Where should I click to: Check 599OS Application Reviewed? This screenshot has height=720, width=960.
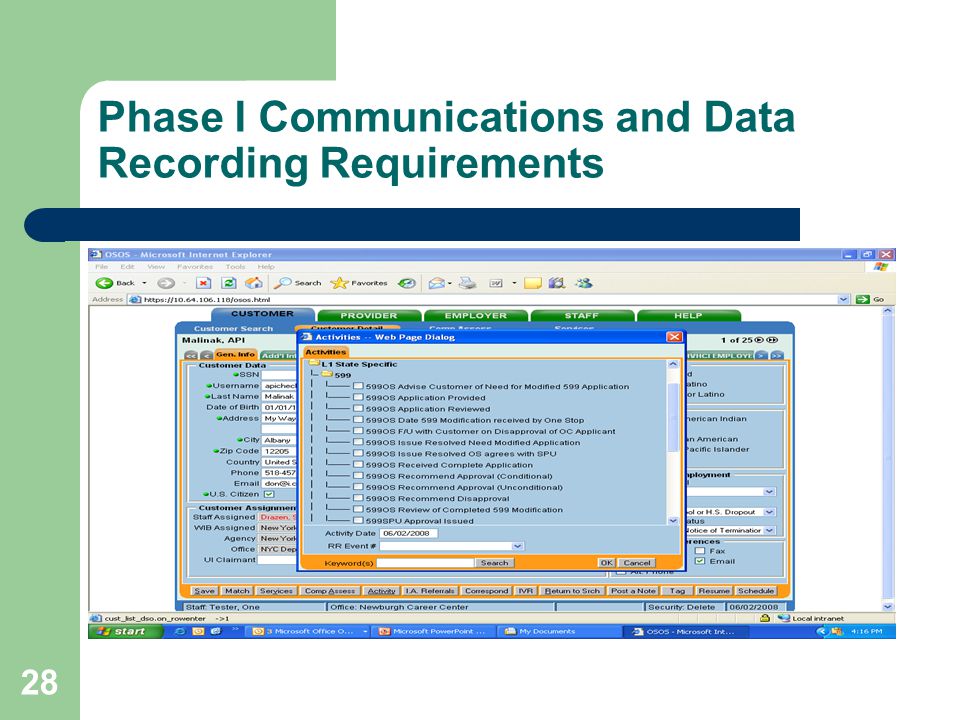[358, 408]
